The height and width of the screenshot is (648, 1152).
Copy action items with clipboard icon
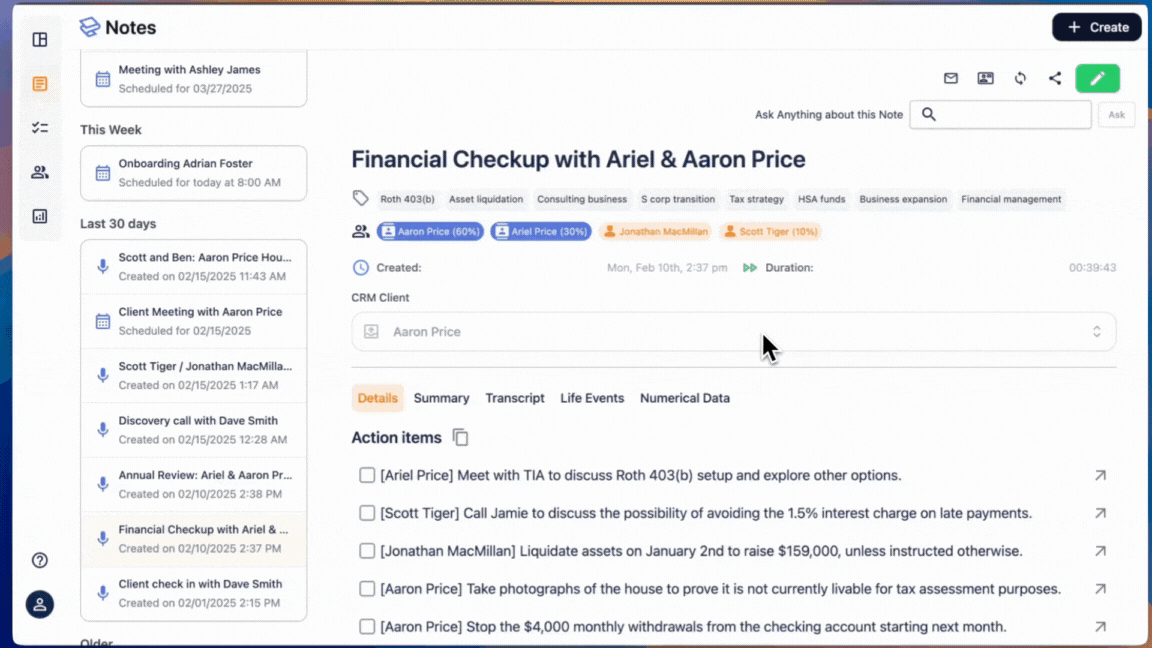(x=460, y=437)
